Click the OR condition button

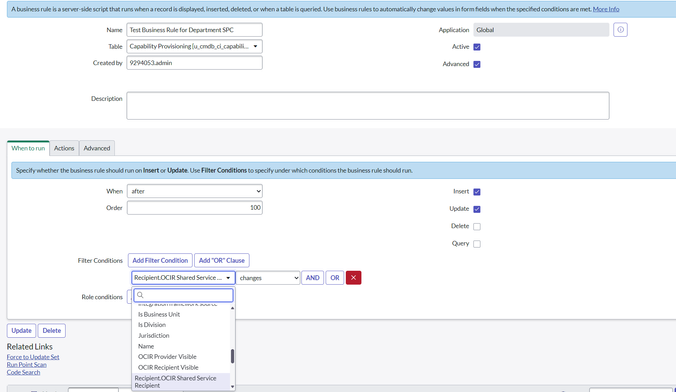pyautogui.click(x=335, y=278)
